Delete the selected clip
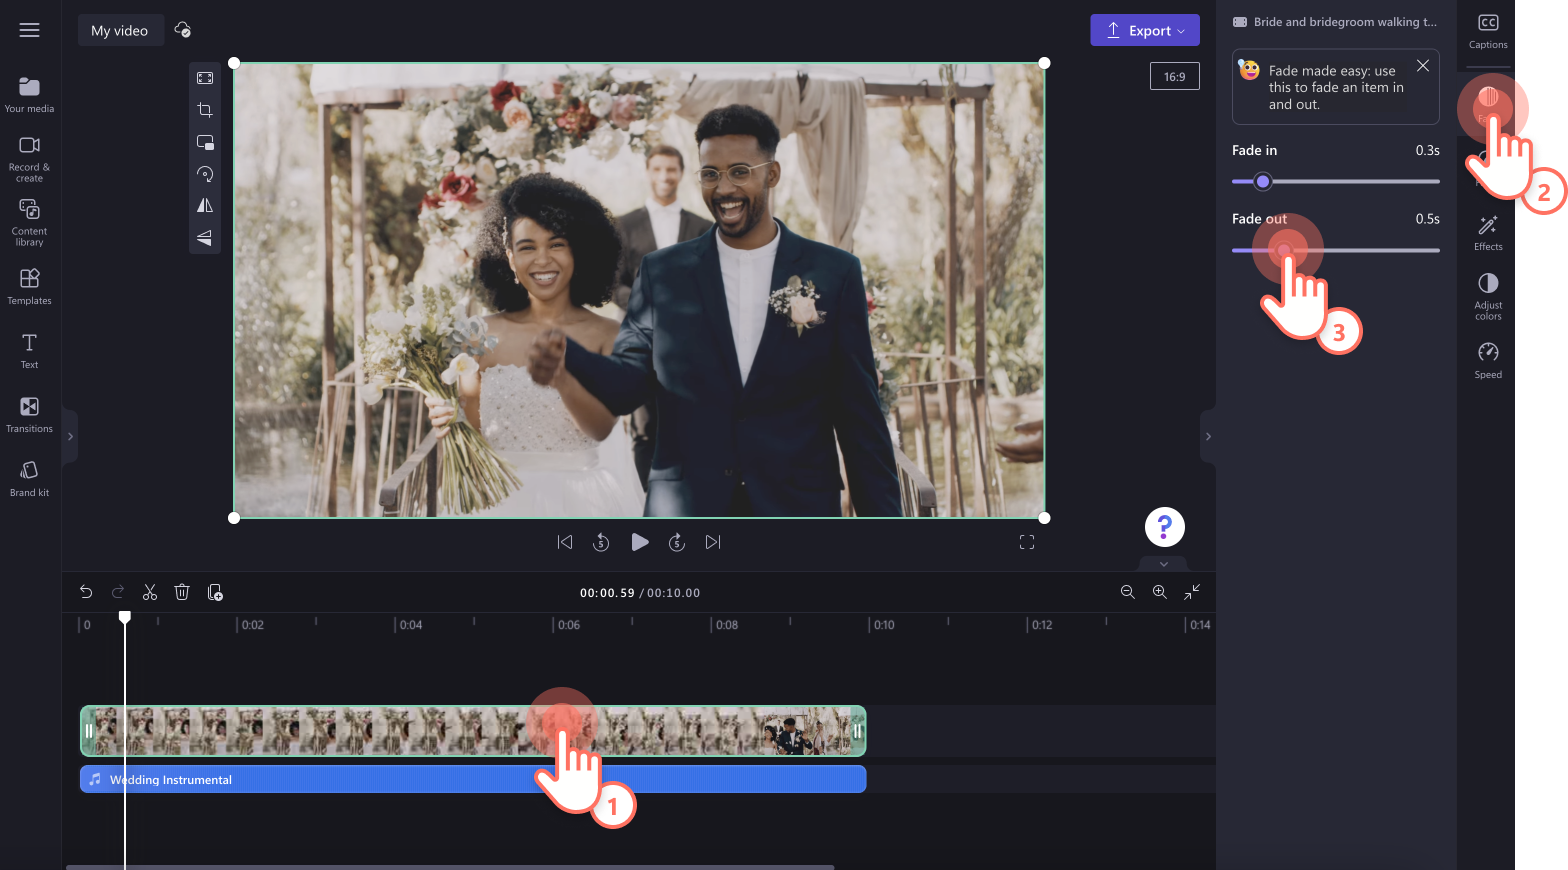The height and width of the screenshot is (870, 1568). pos(182,592)
